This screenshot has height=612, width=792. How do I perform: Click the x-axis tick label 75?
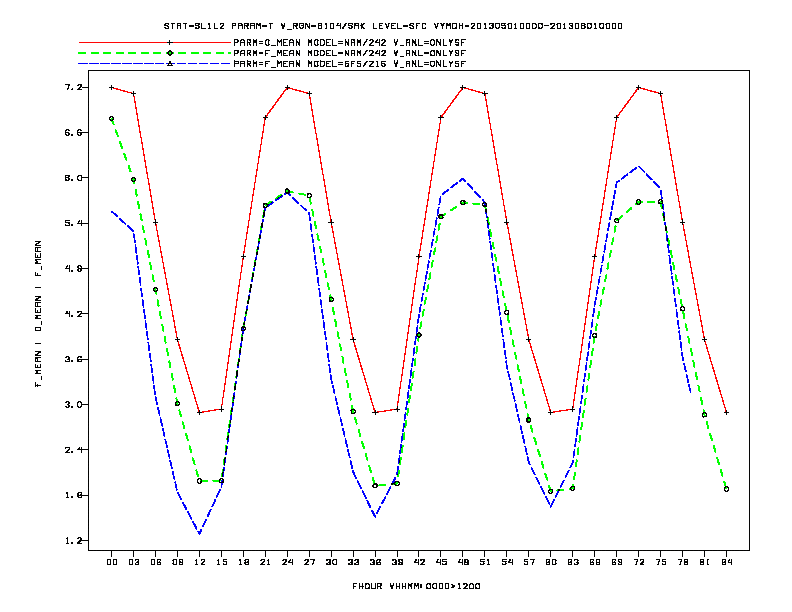point(661,562)
